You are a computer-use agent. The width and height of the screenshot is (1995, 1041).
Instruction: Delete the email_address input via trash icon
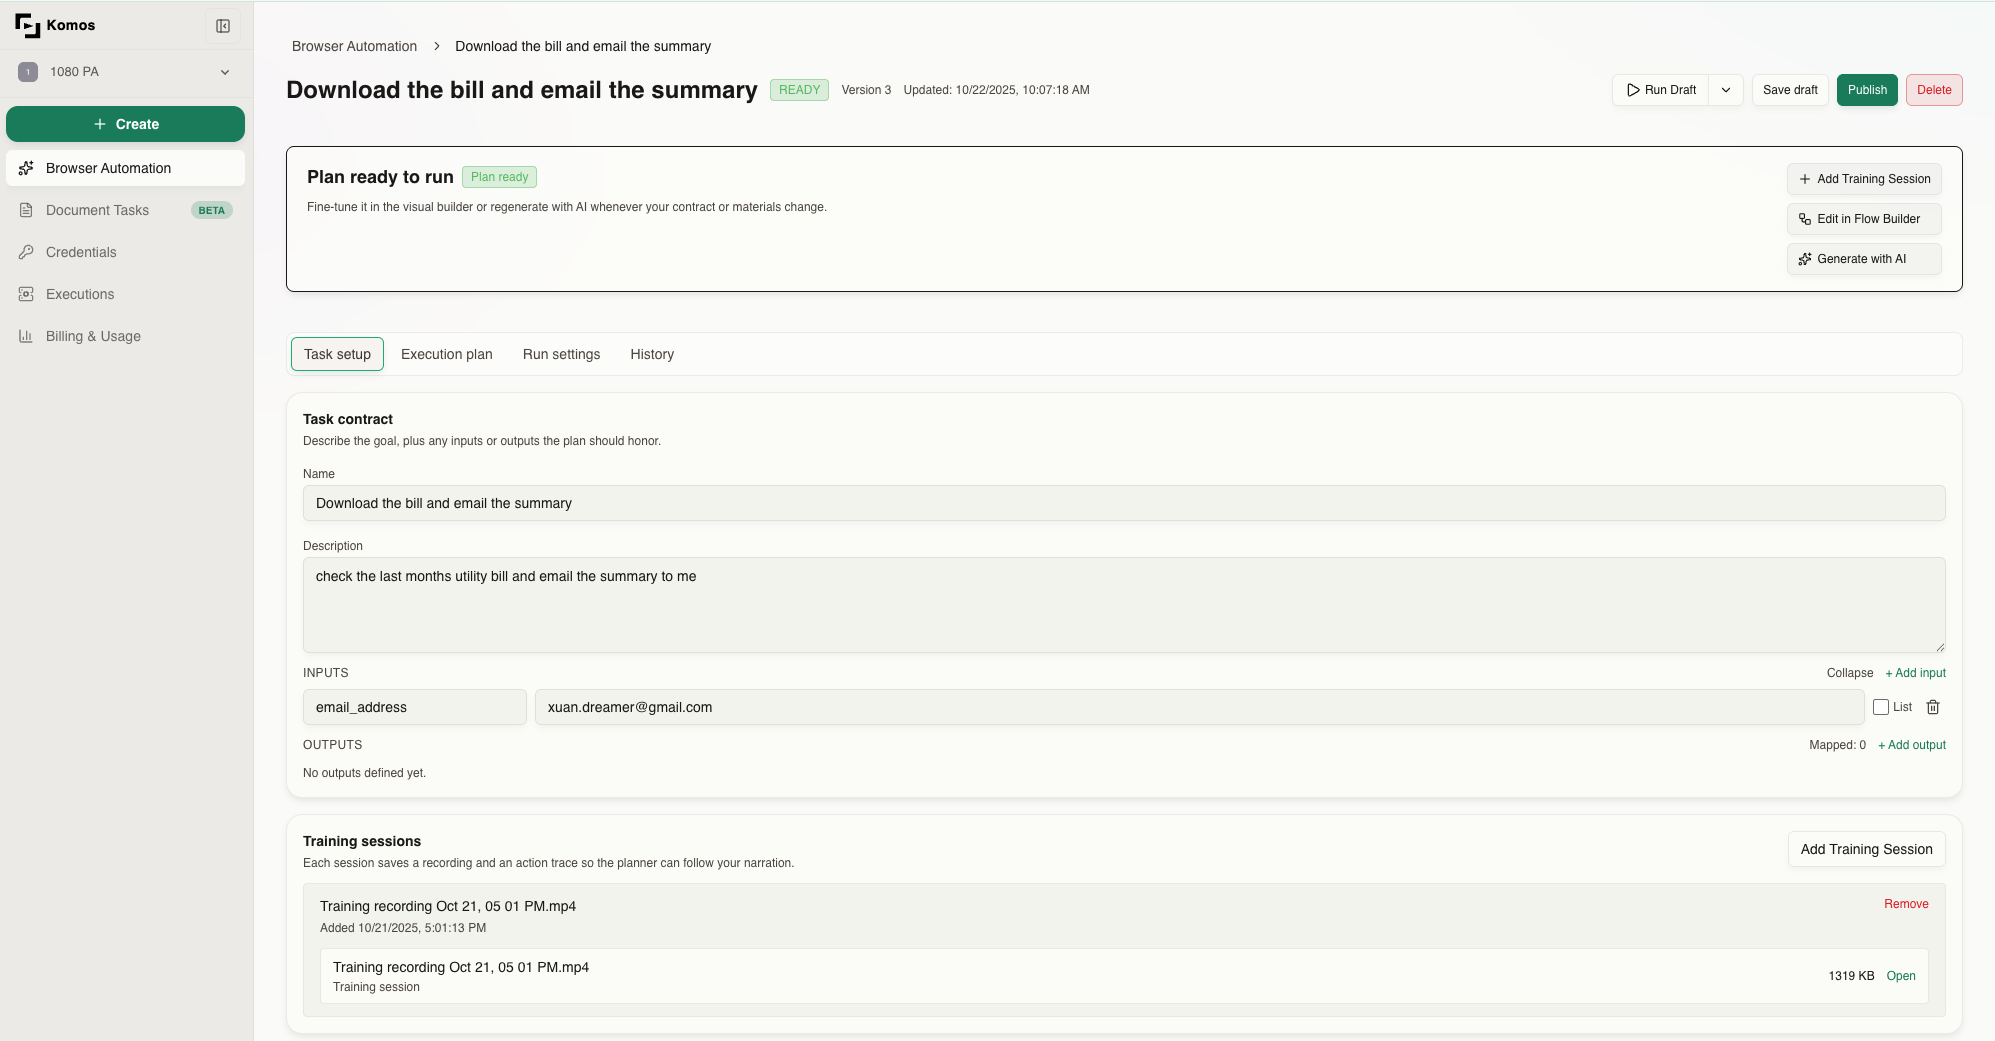coord(1933,707)
